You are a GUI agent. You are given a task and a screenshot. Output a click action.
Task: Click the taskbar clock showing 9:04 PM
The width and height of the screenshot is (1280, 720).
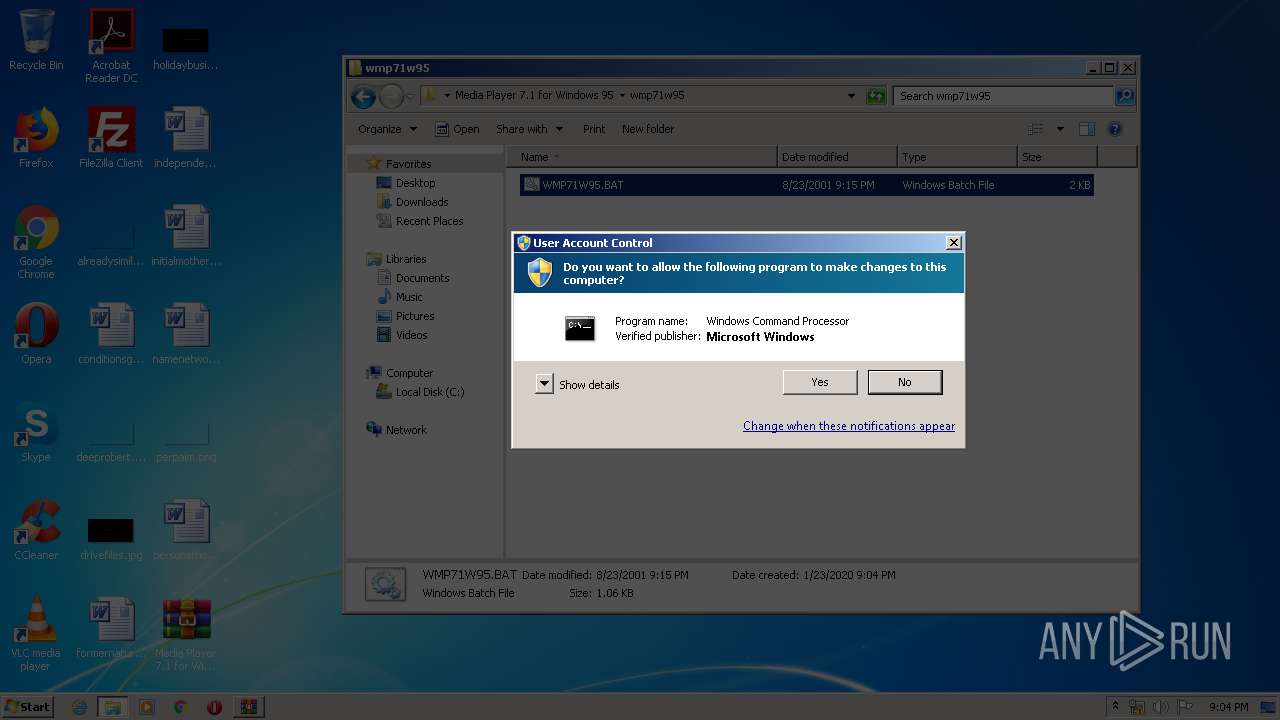pos(1228,707)
